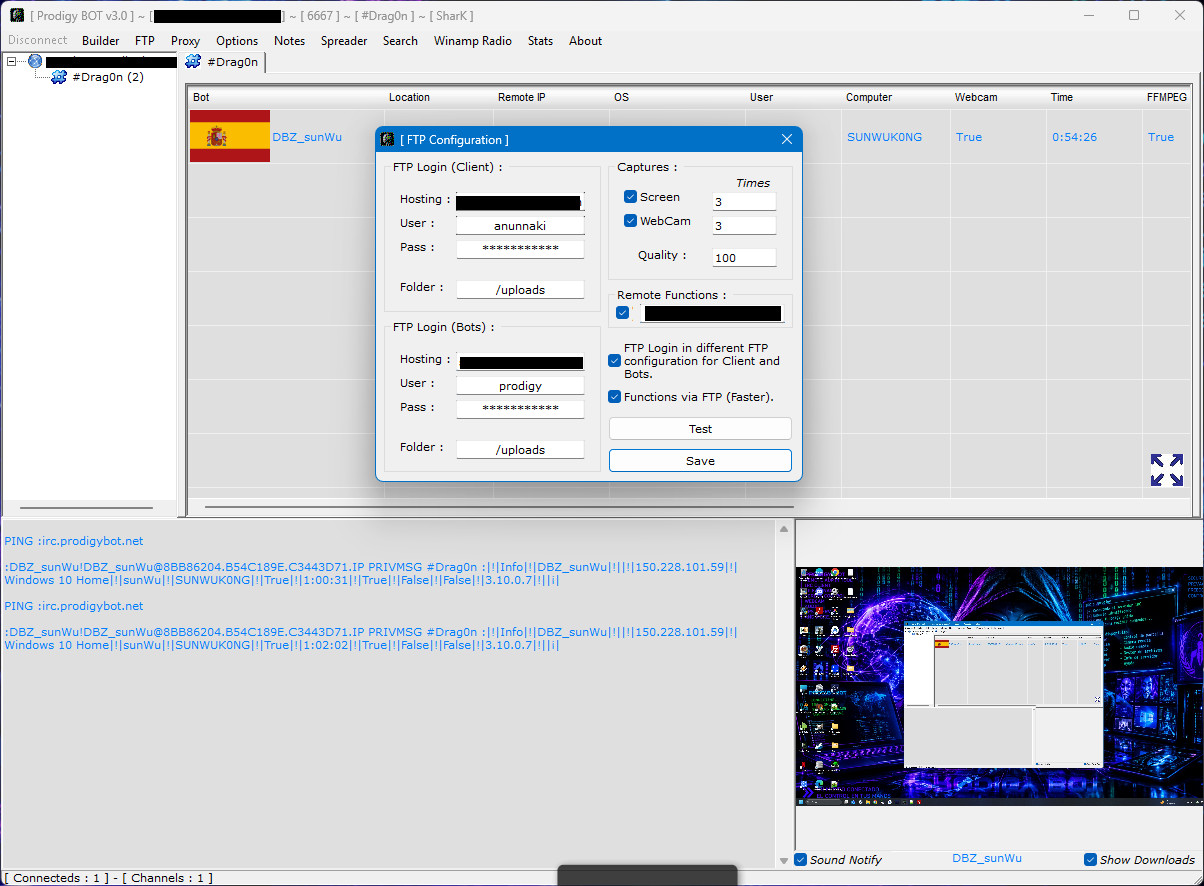Click the Save button
The image size is (1204, 886).
(x=700, y=461)
